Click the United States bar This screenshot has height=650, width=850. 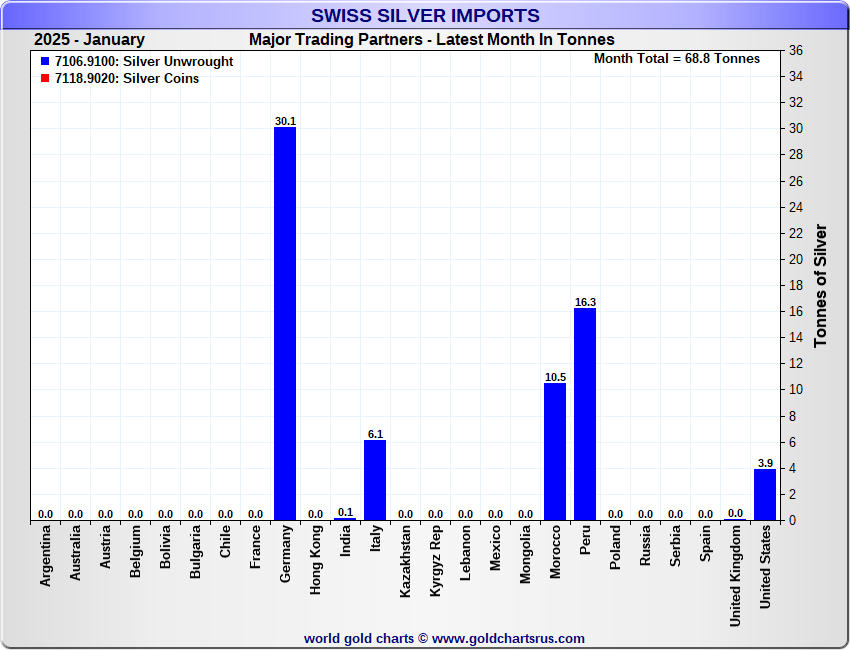(x=765, y=494)
